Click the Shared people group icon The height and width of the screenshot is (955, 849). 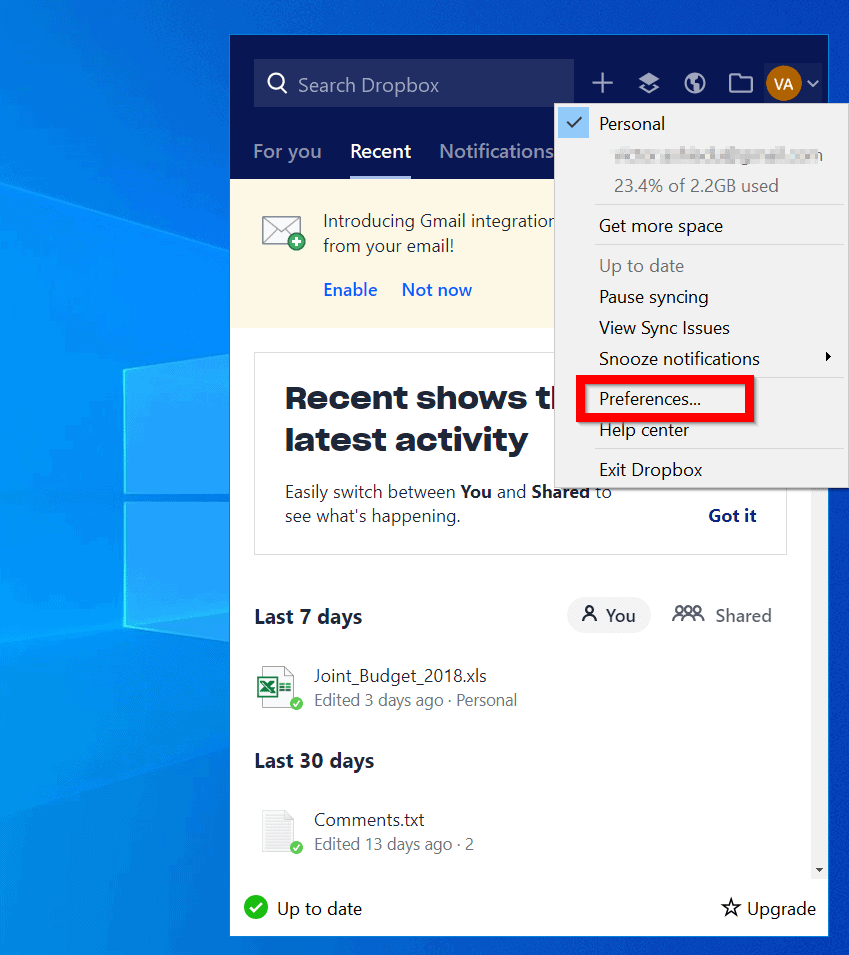[x=688, y=614]
